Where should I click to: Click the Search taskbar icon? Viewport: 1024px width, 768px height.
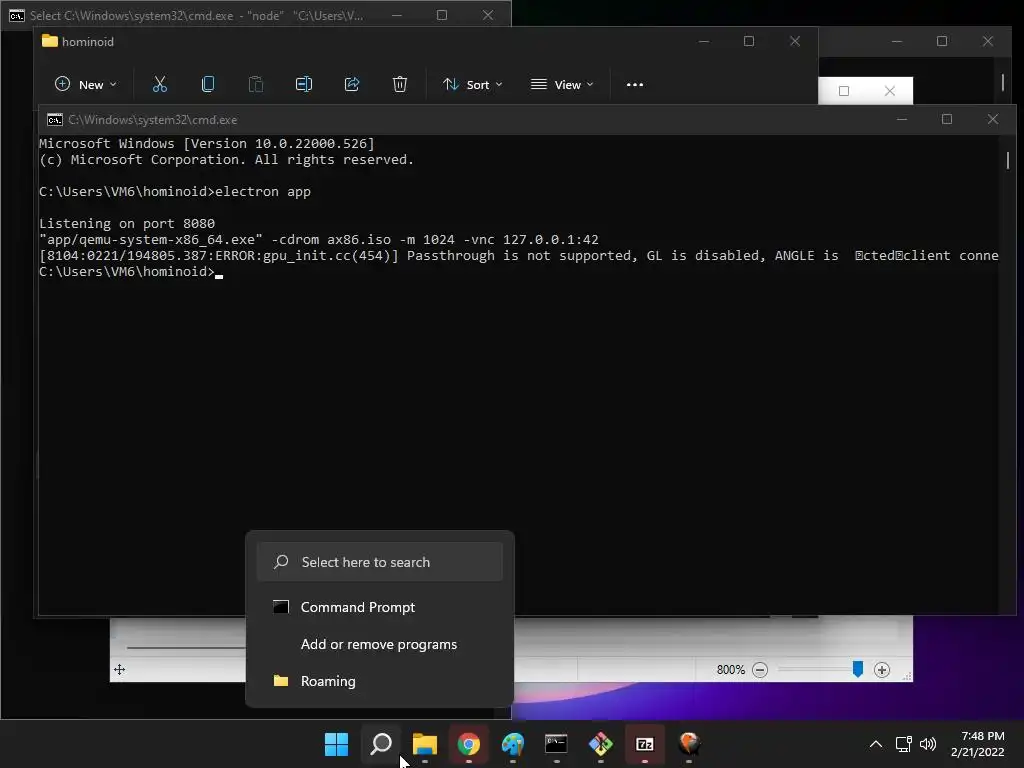[381, 744]
